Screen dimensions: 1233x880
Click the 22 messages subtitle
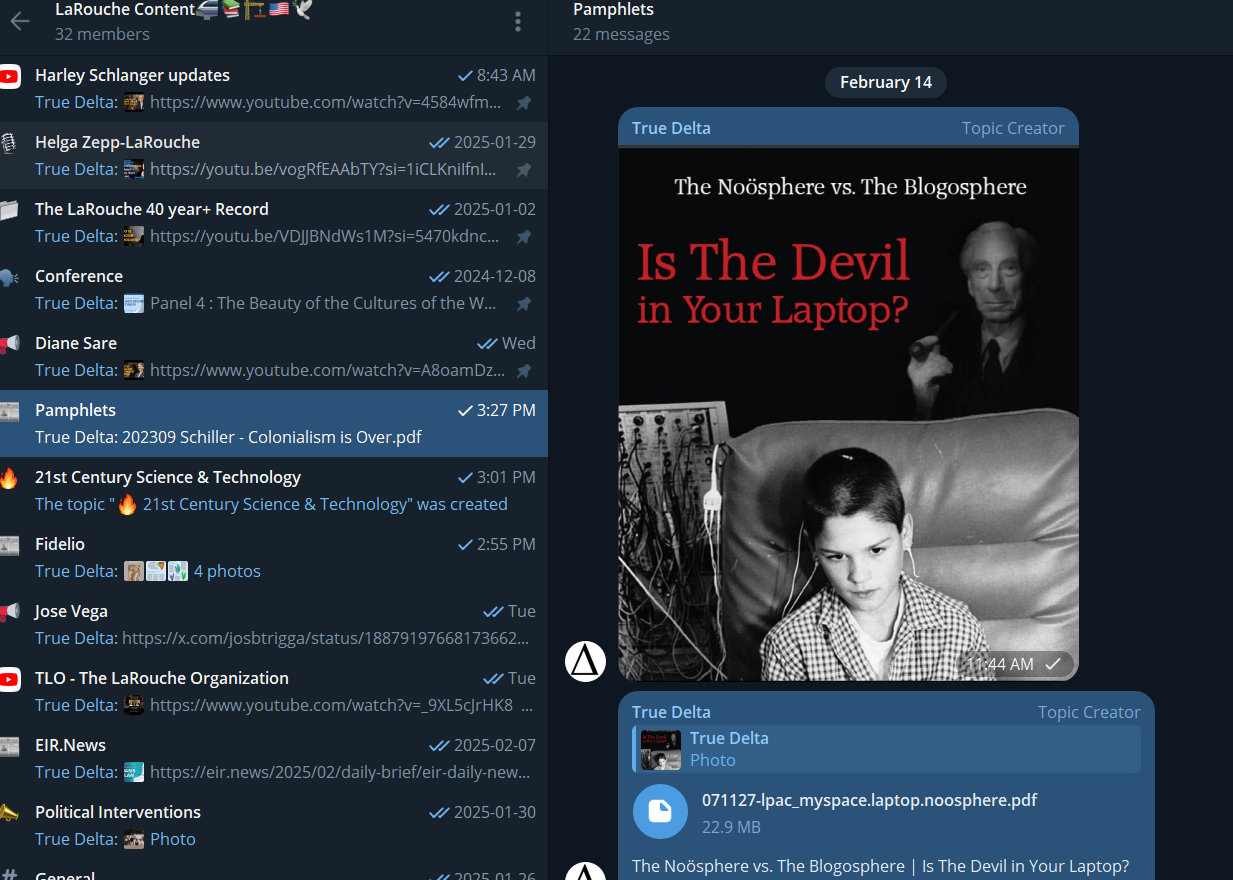(621, 34)
